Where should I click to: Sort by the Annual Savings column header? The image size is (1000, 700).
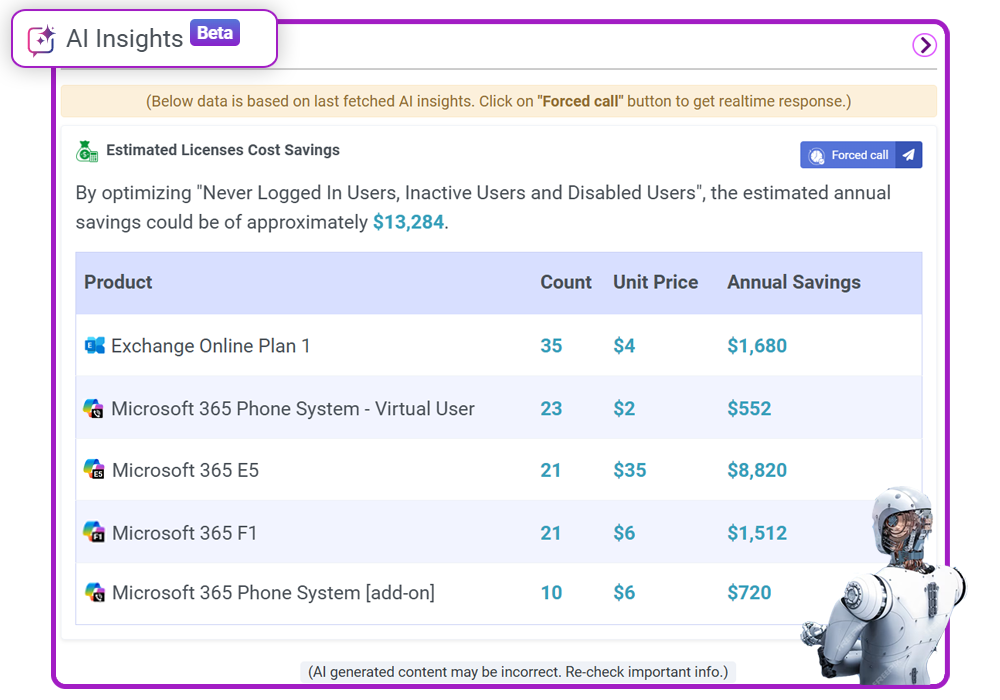point(794,282)
